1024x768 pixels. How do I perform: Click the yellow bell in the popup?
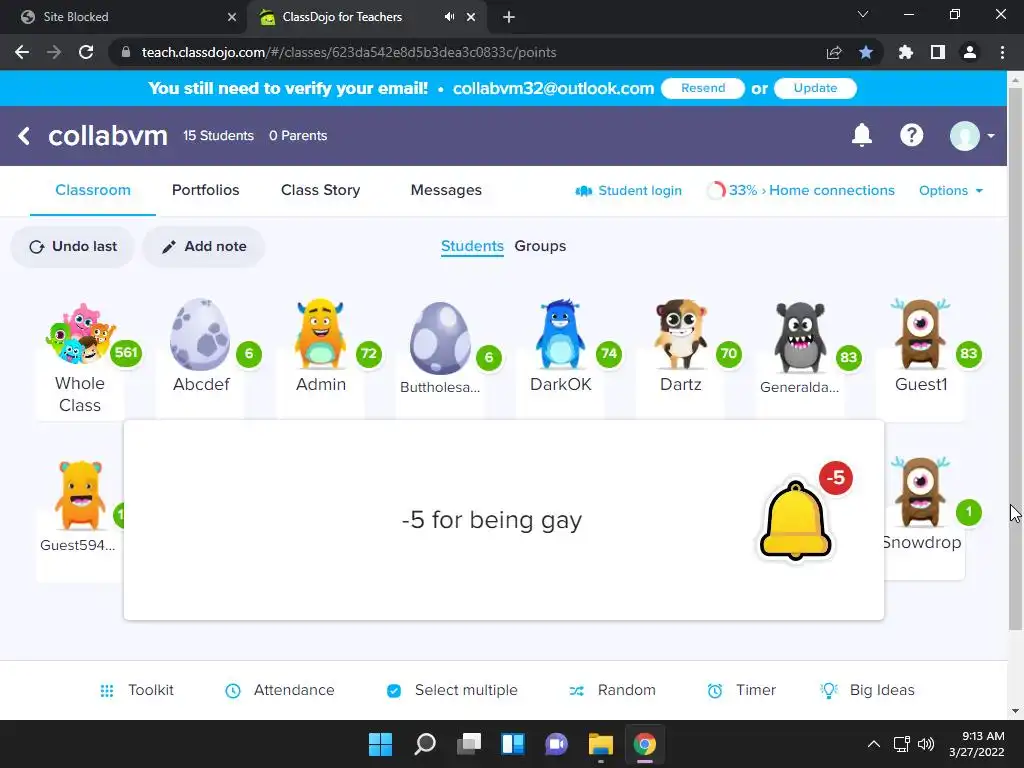[x=795, y=520]
